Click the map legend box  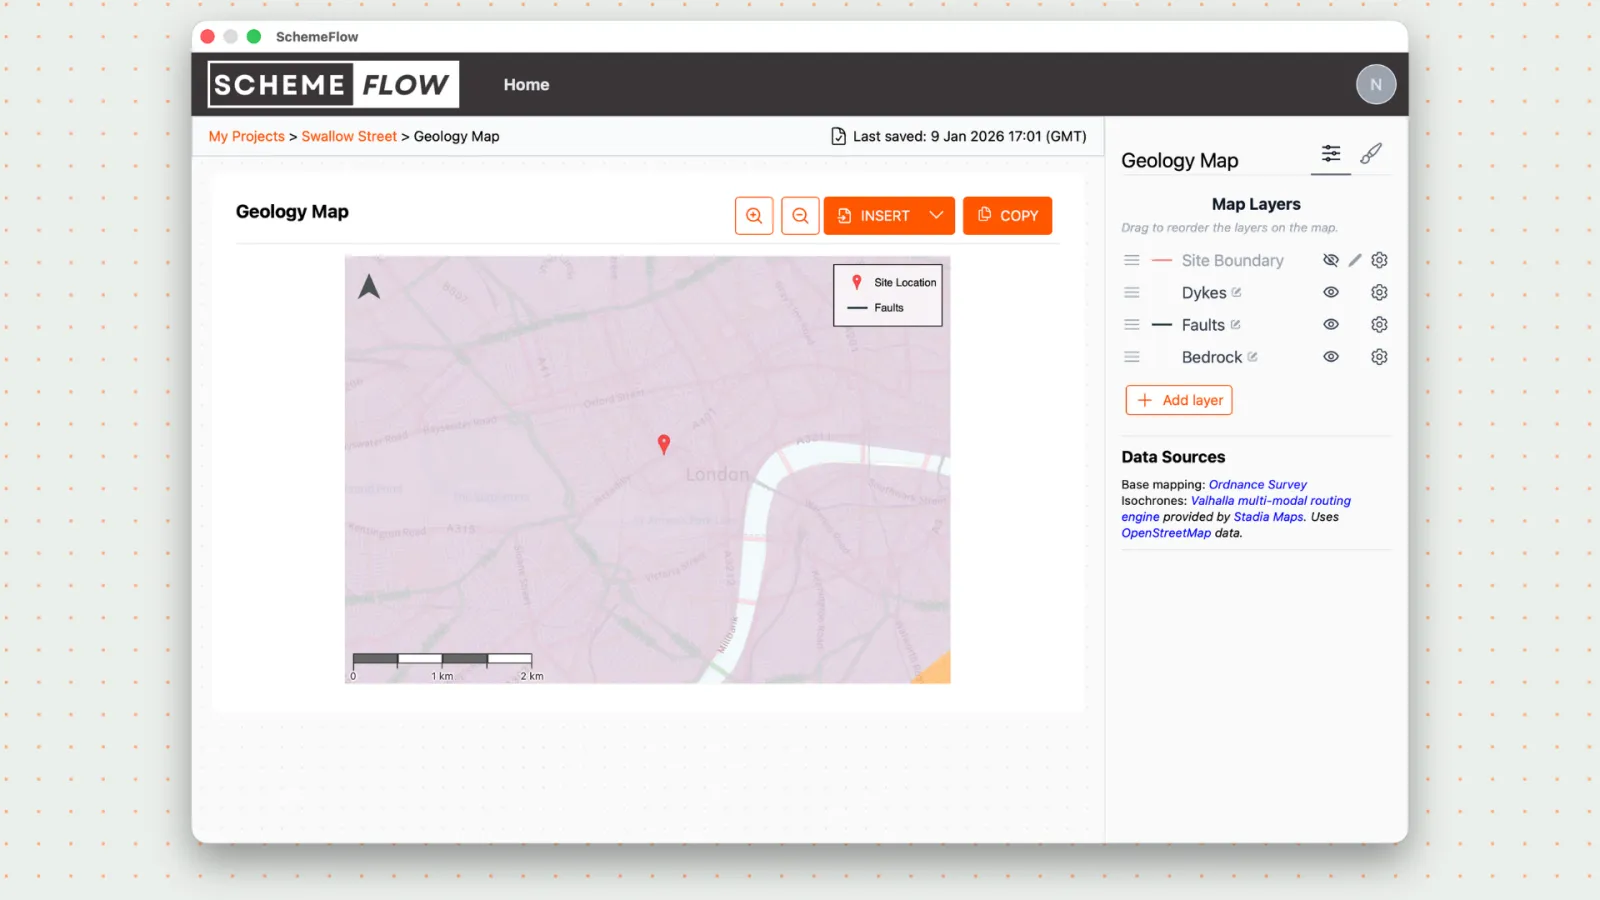point(888,295)
